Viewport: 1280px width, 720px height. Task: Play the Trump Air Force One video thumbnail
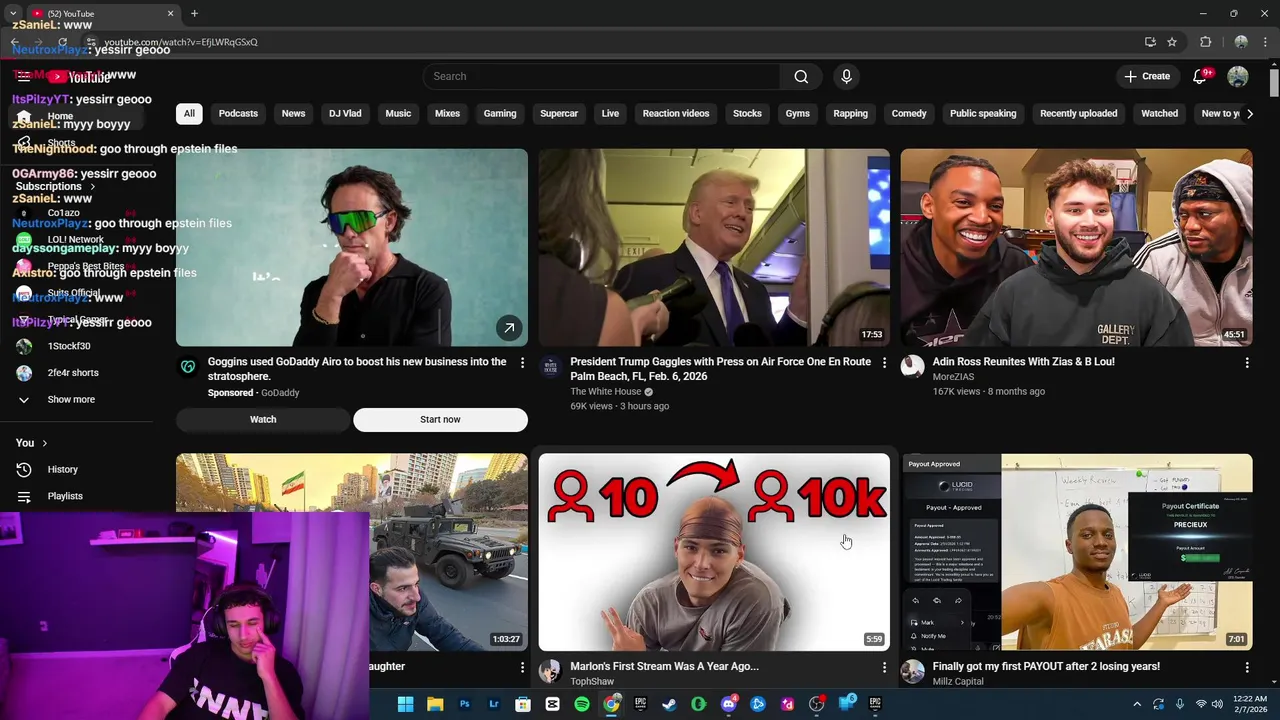tap(714, 247)
